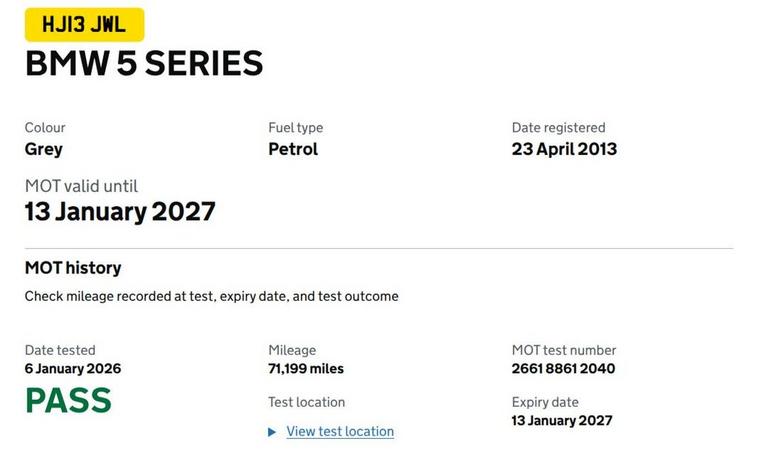The width and height of the screenshot is (759, 458).
Task: Select the BMW 5 SERIES heading
Action: click(x=144, y=64)
